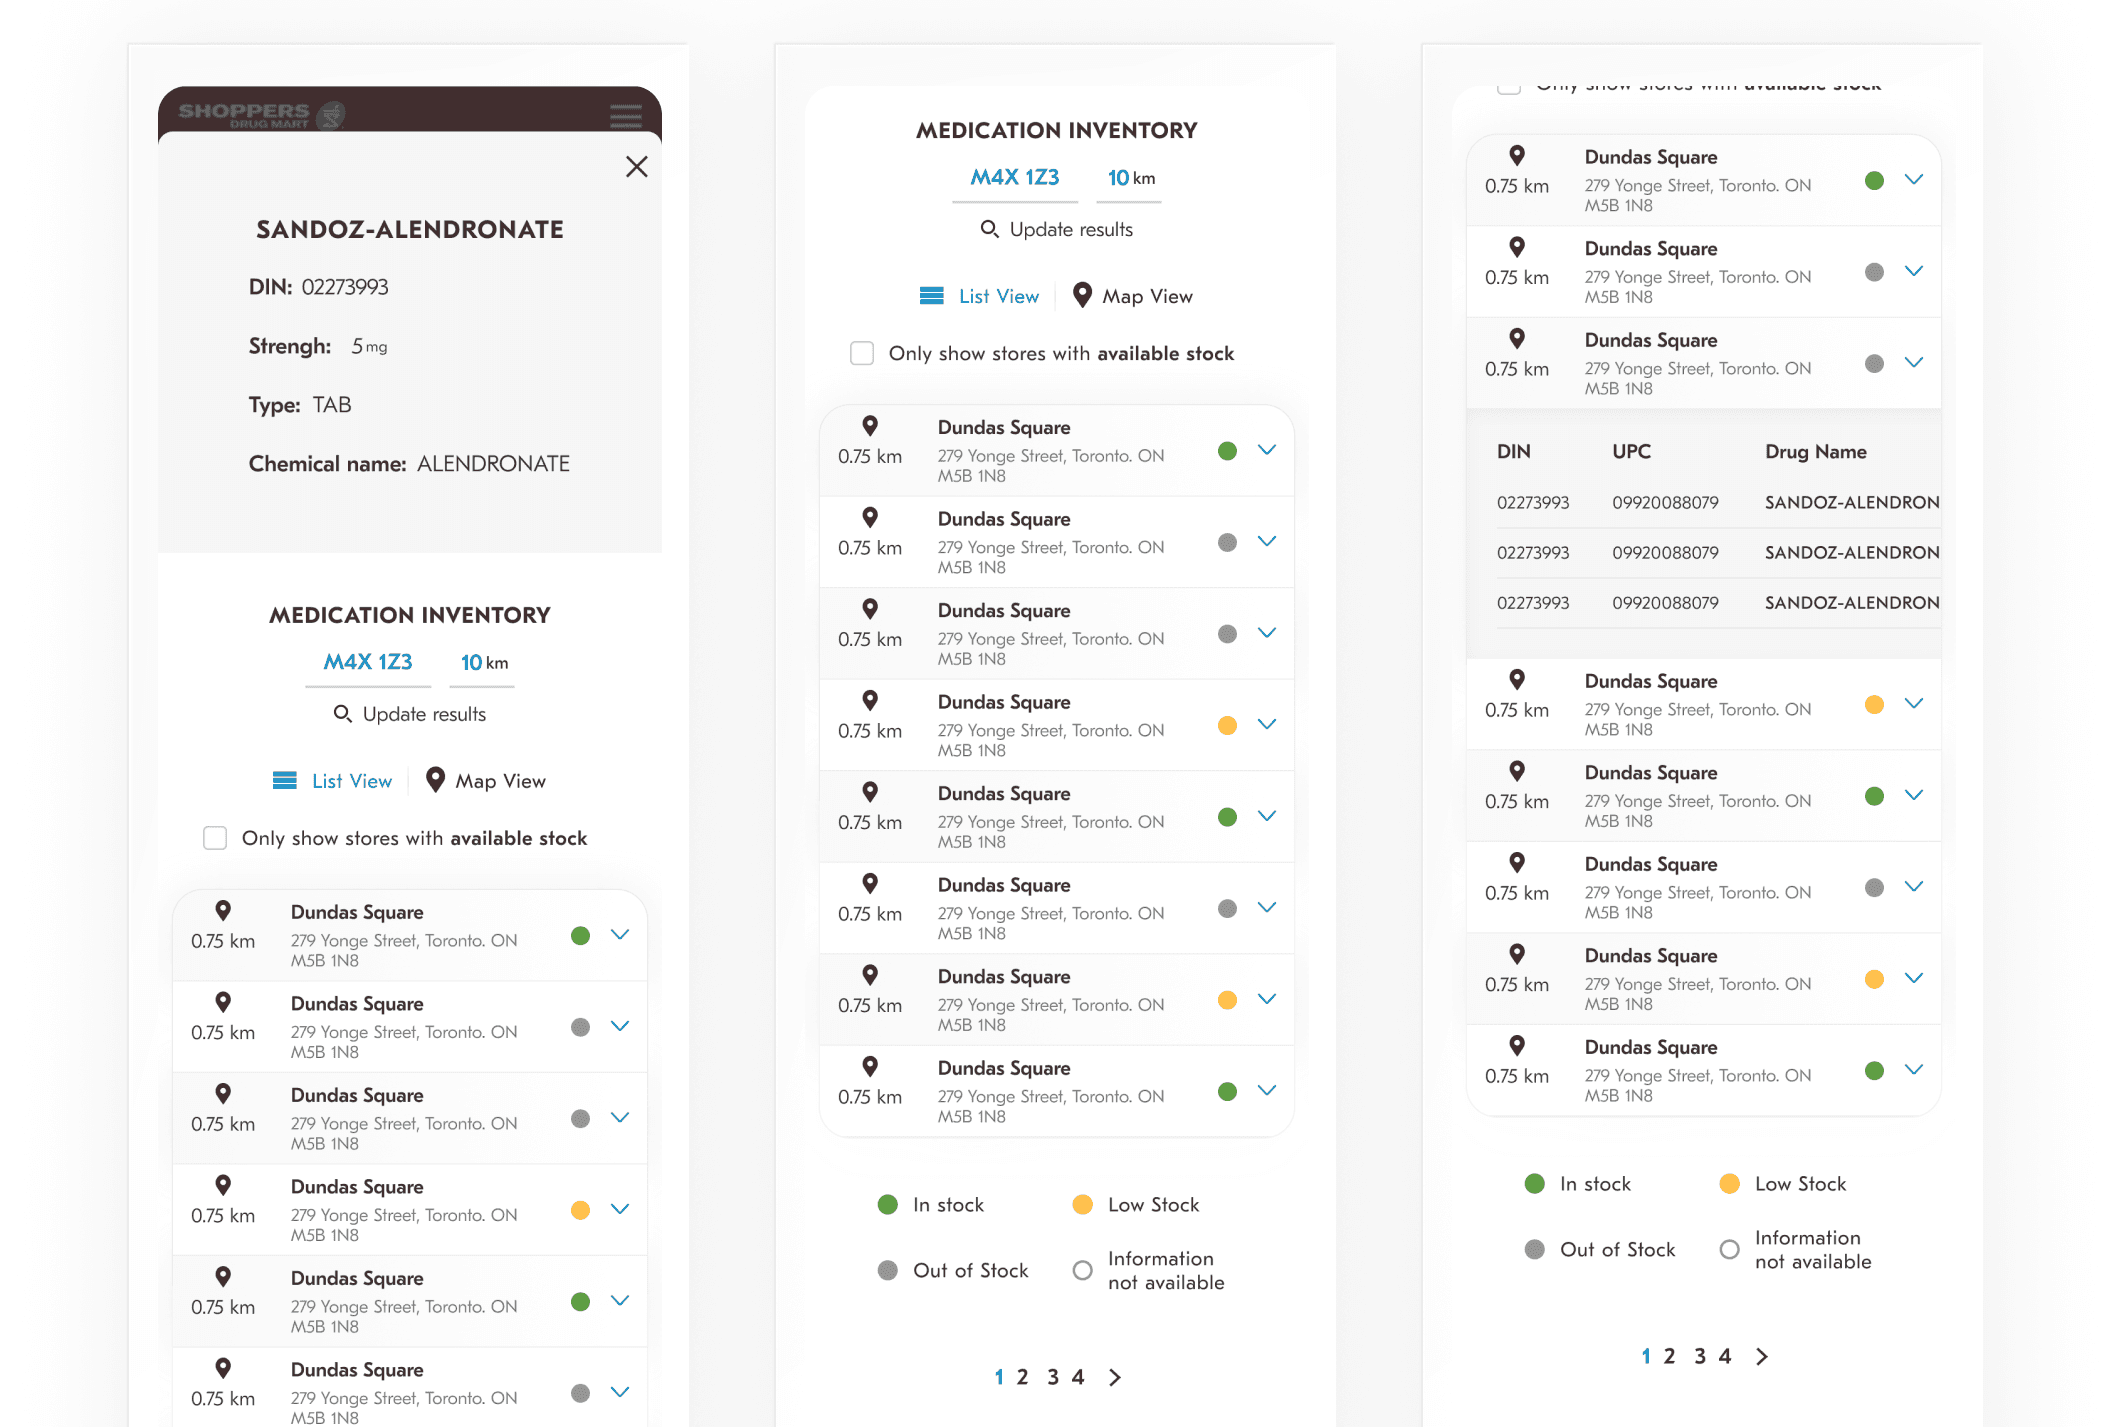Click location pin of first store, left panel
This screenshot has height=1428, width=2110.
coord(223,910)
